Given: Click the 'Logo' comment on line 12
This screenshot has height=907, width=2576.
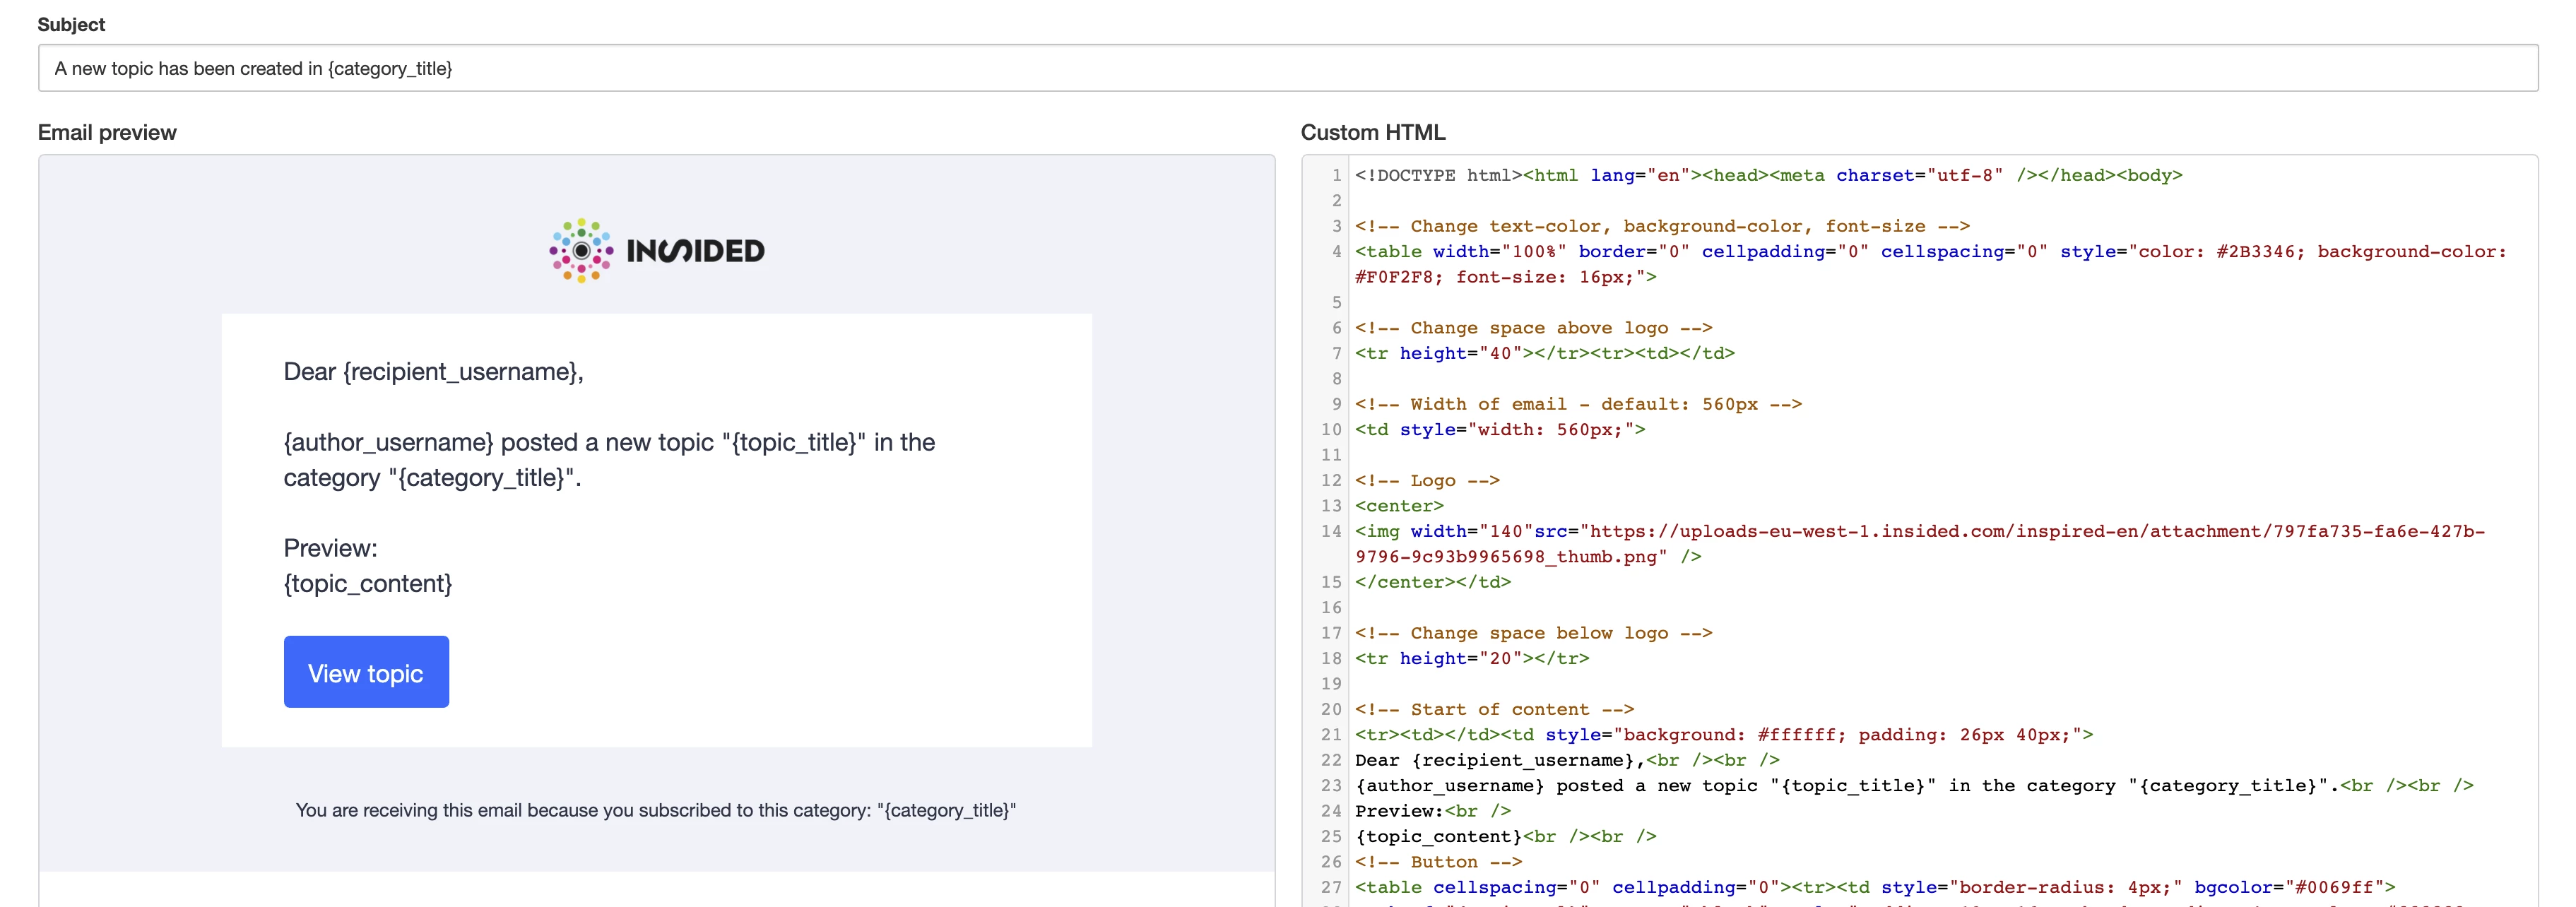Looking at the screenshot, I should (x=1425, y=480).
